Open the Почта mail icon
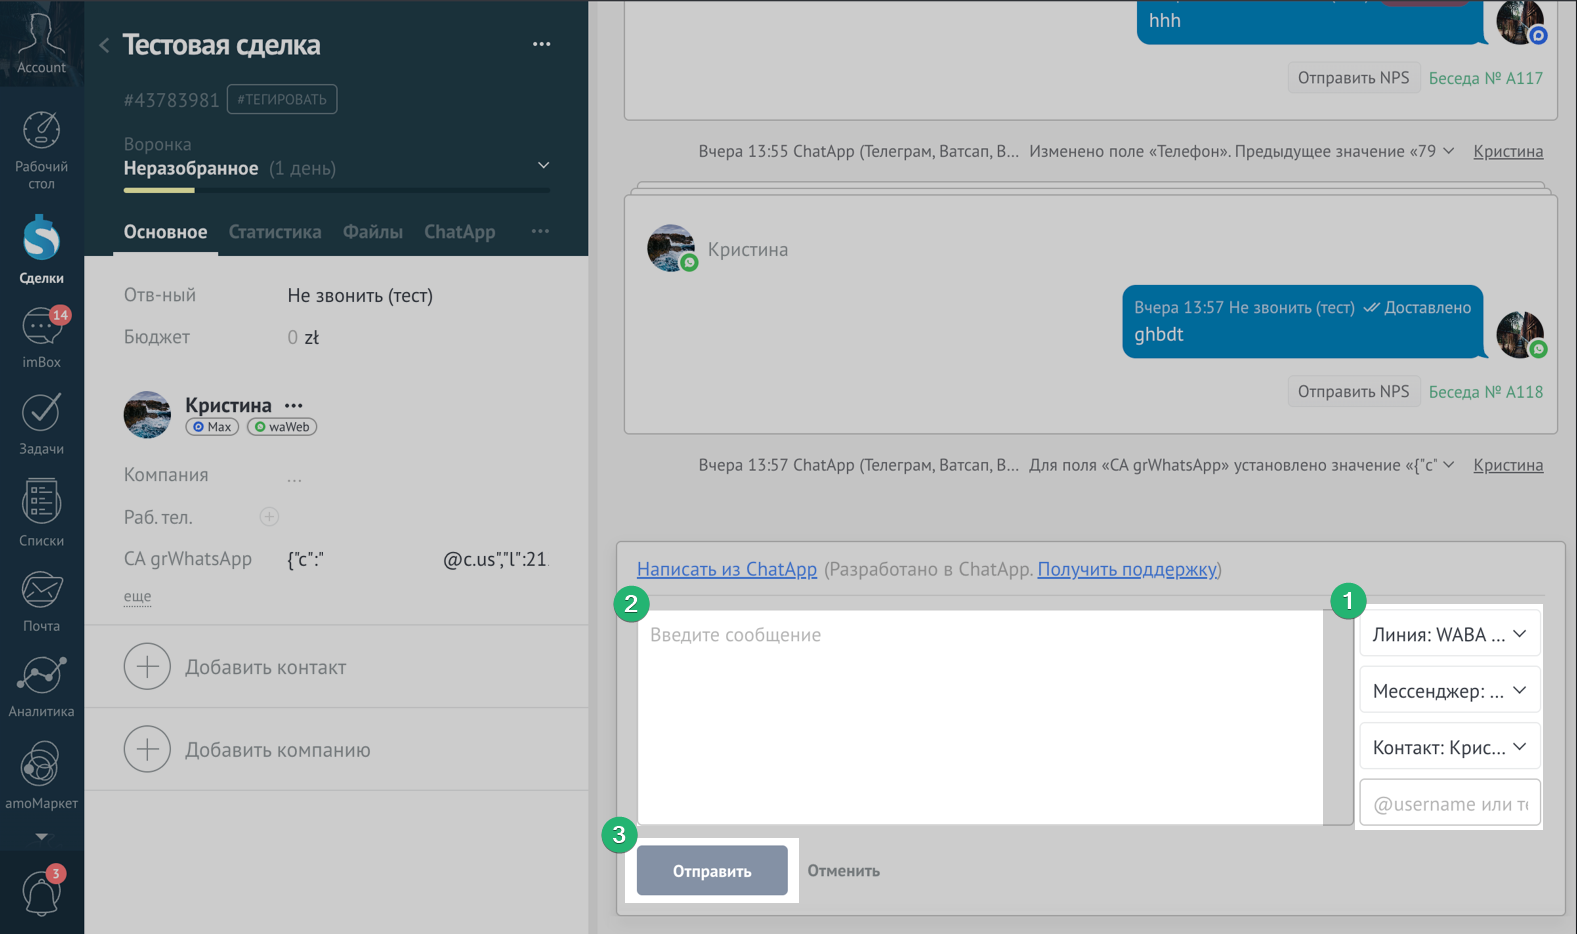Image resolution: width=1577 pixels, height=934 pixels. 41,590
